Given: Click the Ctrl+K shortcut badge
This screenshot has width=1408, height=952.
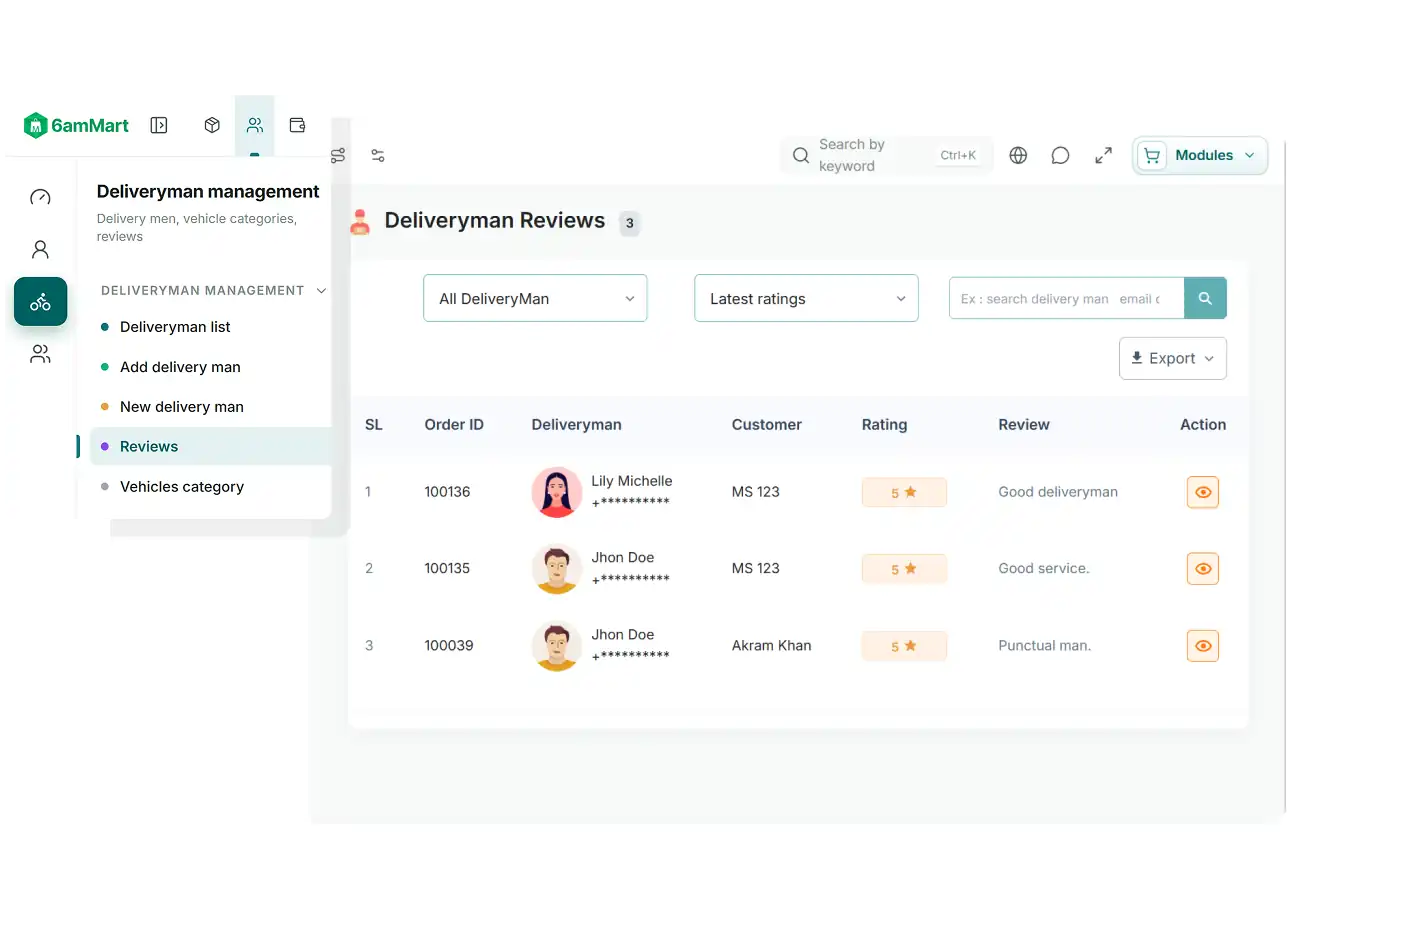Looking at the screenshot, I should tap(958, 155).
